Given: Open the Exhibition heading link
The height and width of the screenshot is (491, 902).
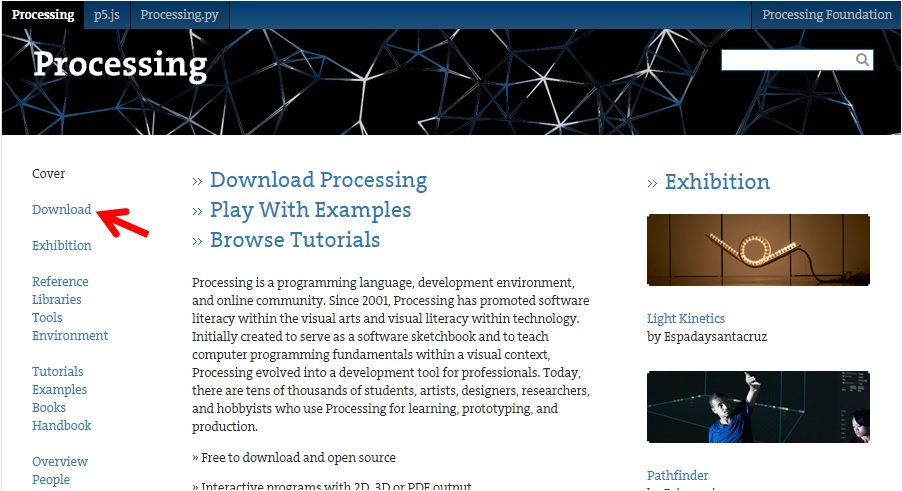Looking at the screenshot, I should [717, 182].
